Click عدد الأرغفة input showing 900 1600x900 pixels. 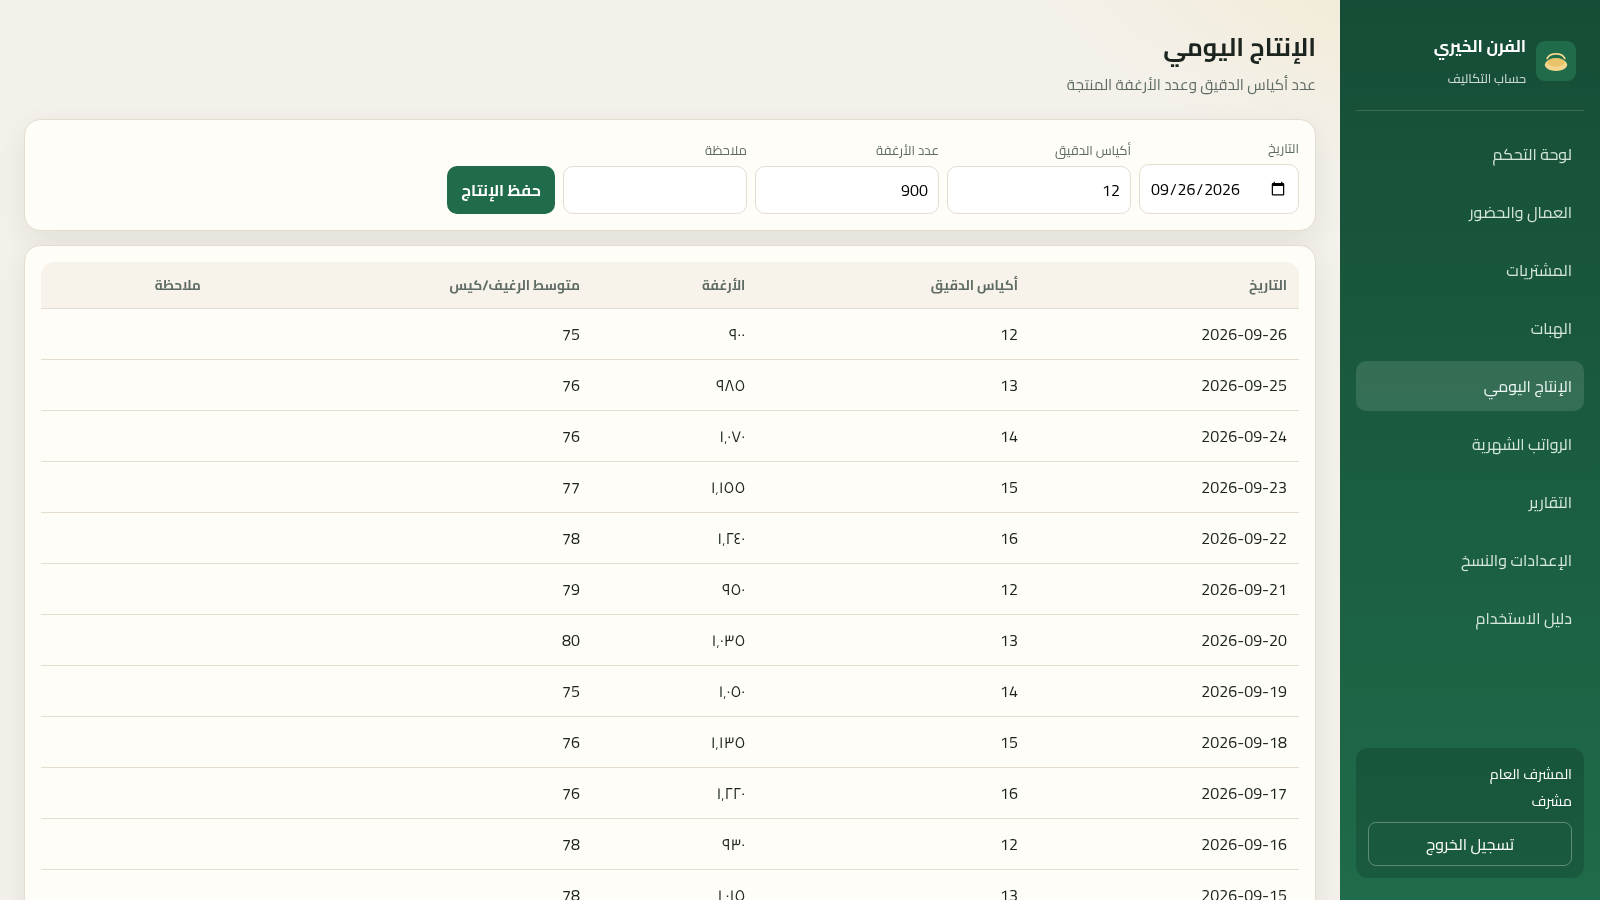[x=847, y=190]
